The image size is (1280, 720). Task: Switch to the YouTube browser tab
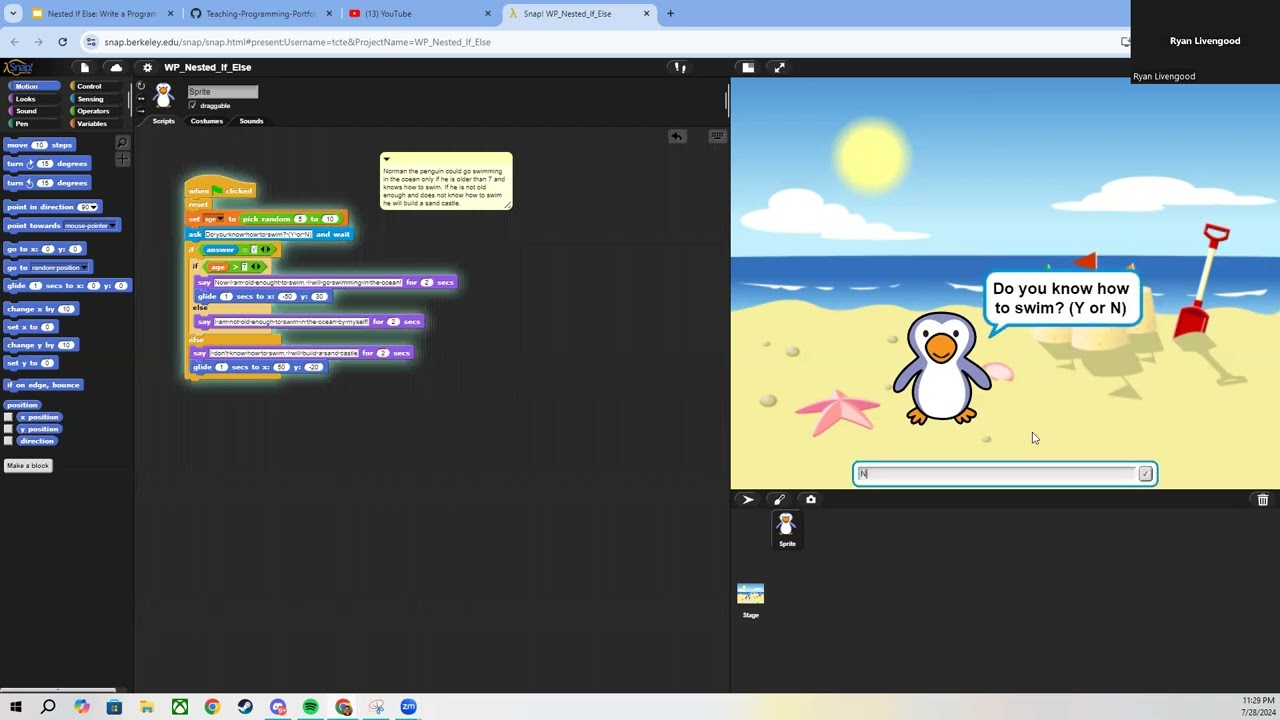click(x=420, y=14)
